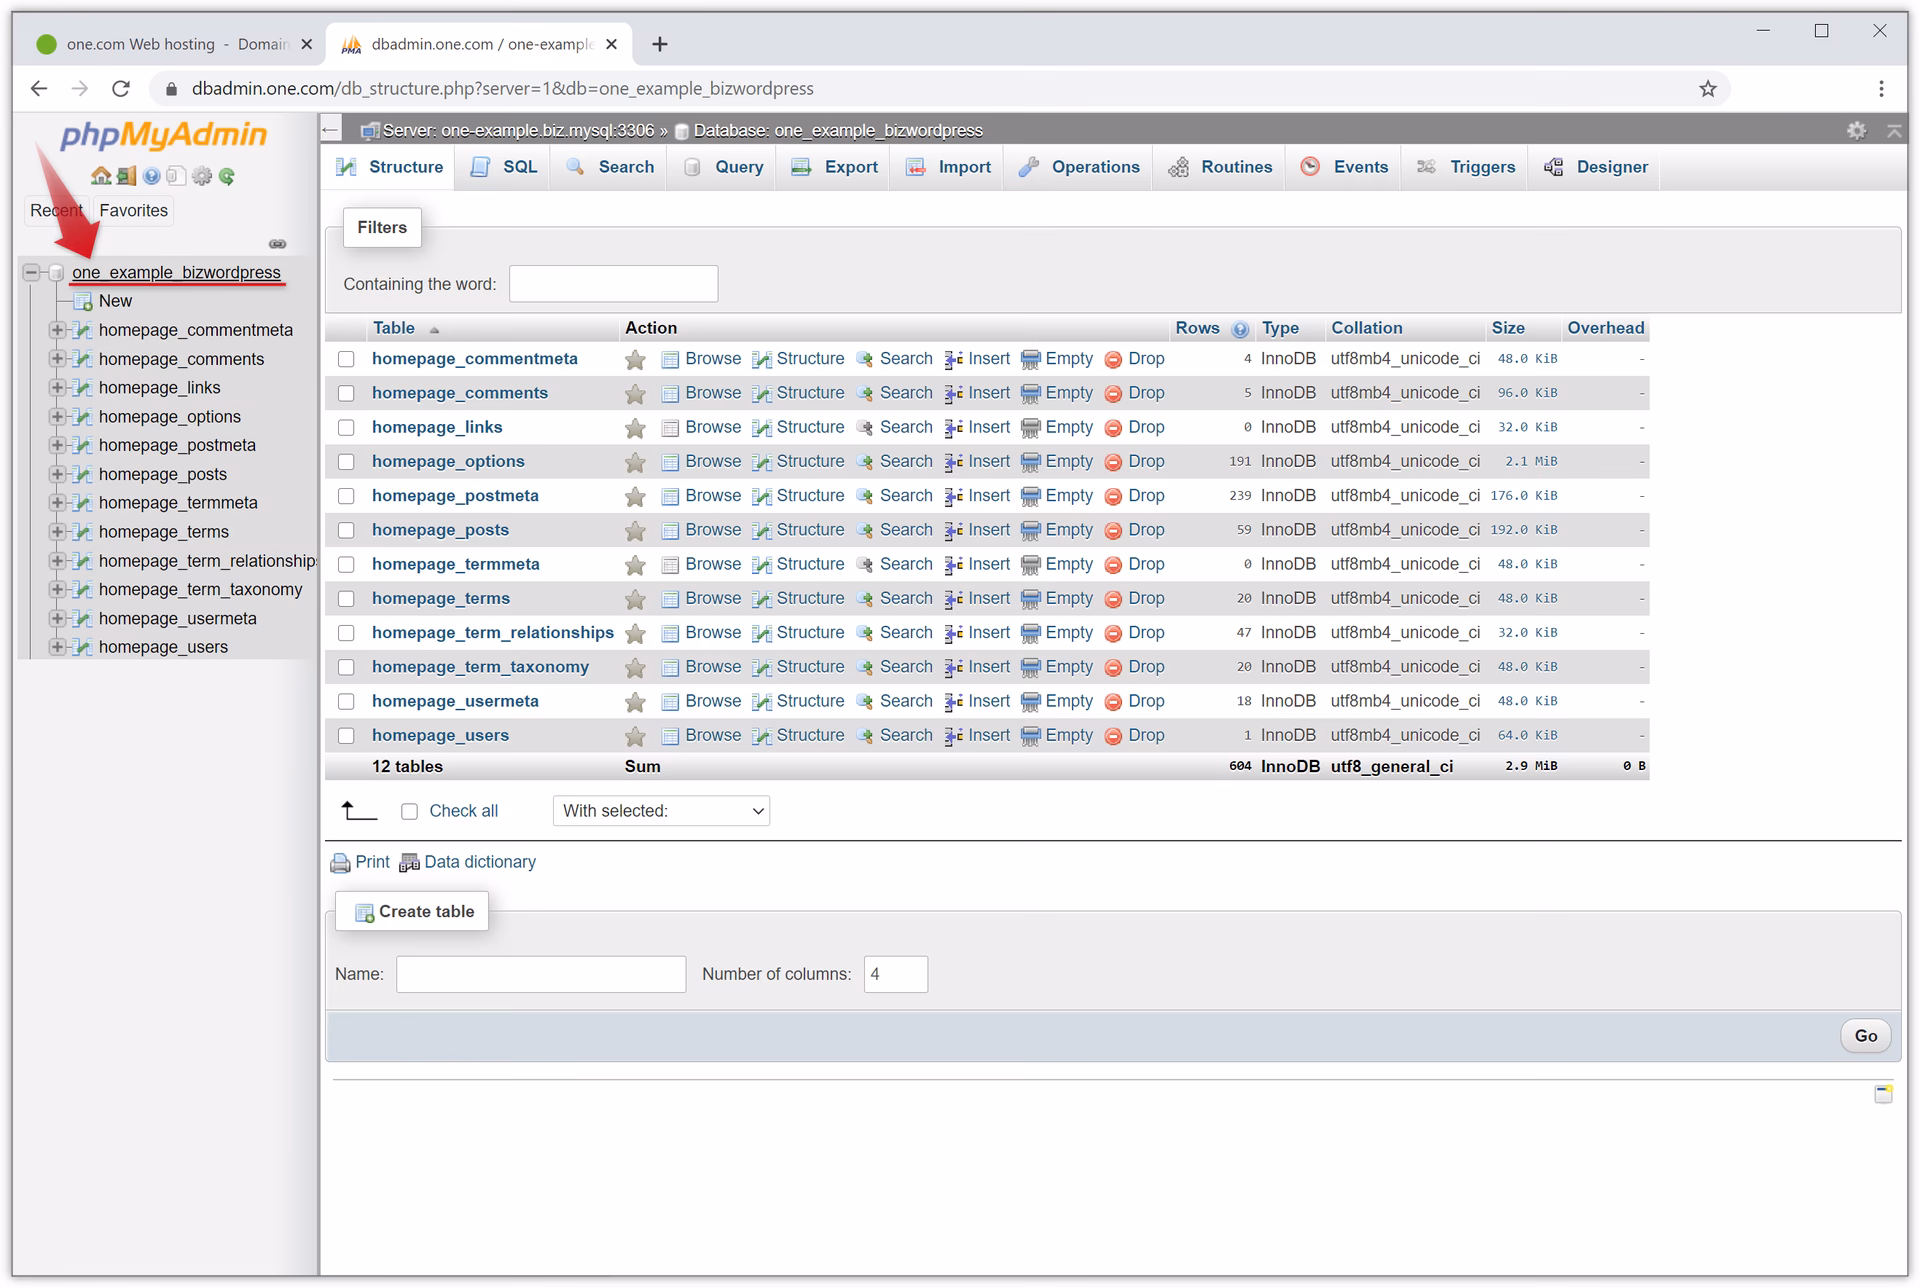Click the Data dictionary icon
Image resolution: width=1920 pixels, height=1288 pixels.
tap(409, 863)
